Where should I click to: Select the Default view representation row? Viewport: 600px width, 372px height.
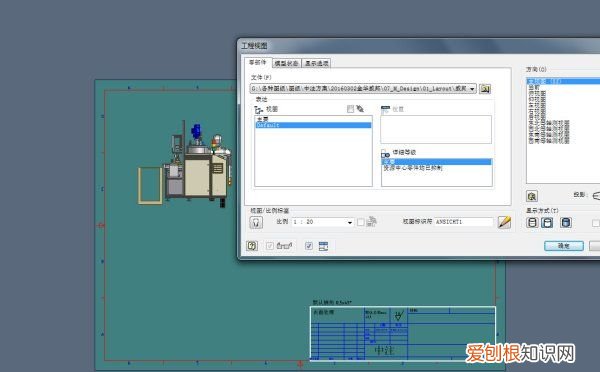tap(313, 125)
